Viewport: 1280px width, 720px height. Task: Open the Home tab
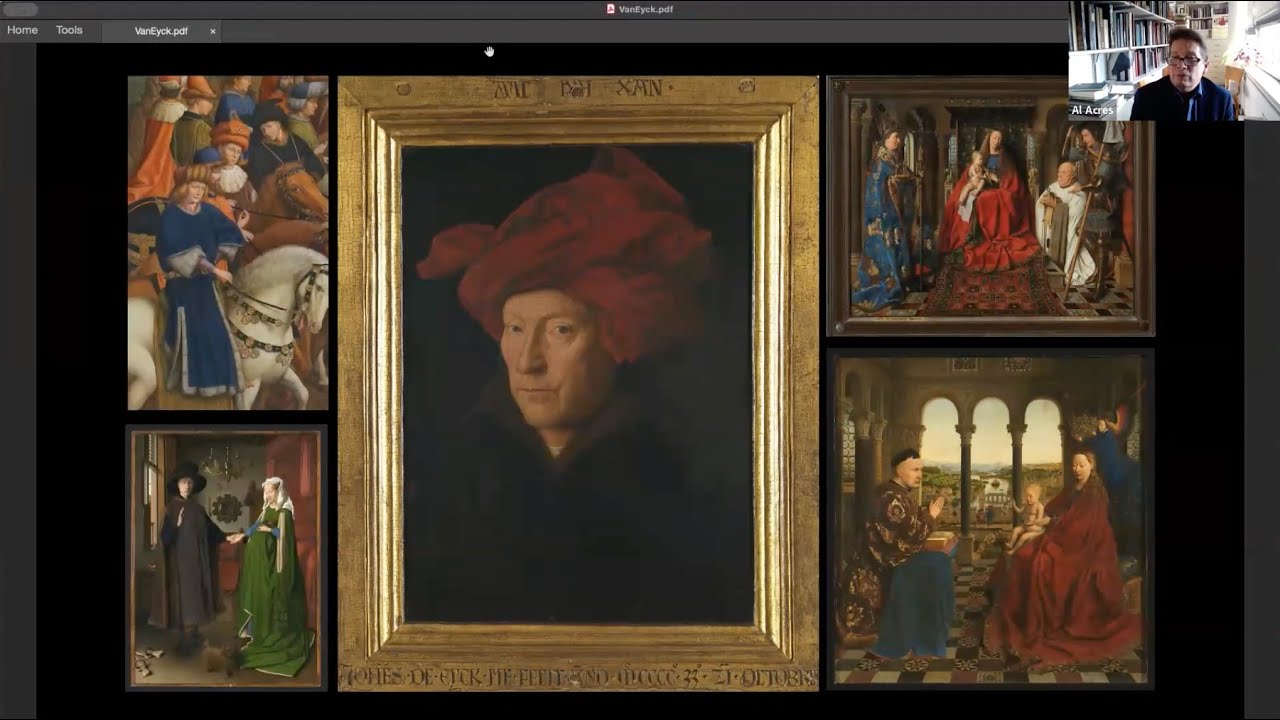[x=22, y=30]
